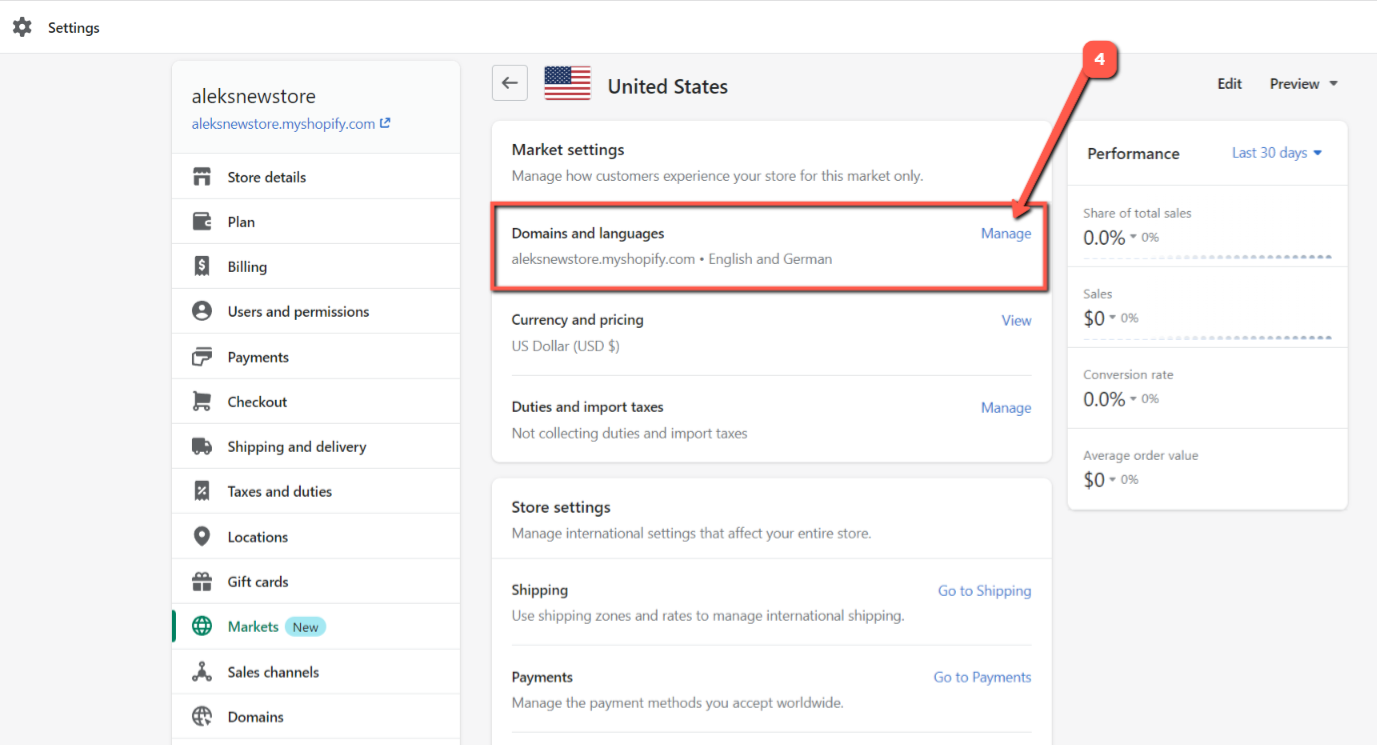The height and width of the screenshot is (745, 1377).
Task: Open the Last 30 days date range dropdown
Action: click(1277, 153)
